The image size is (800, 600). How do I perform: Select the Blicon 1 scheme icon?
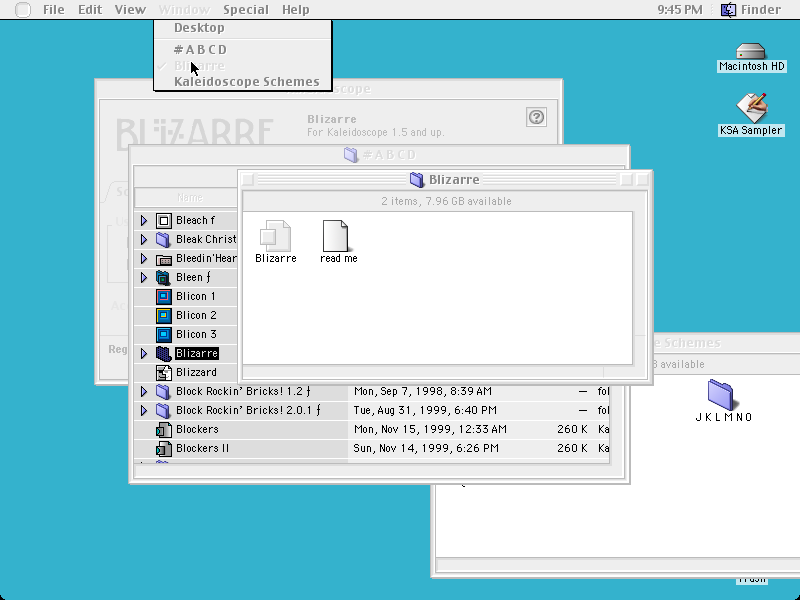coord(163,296)
